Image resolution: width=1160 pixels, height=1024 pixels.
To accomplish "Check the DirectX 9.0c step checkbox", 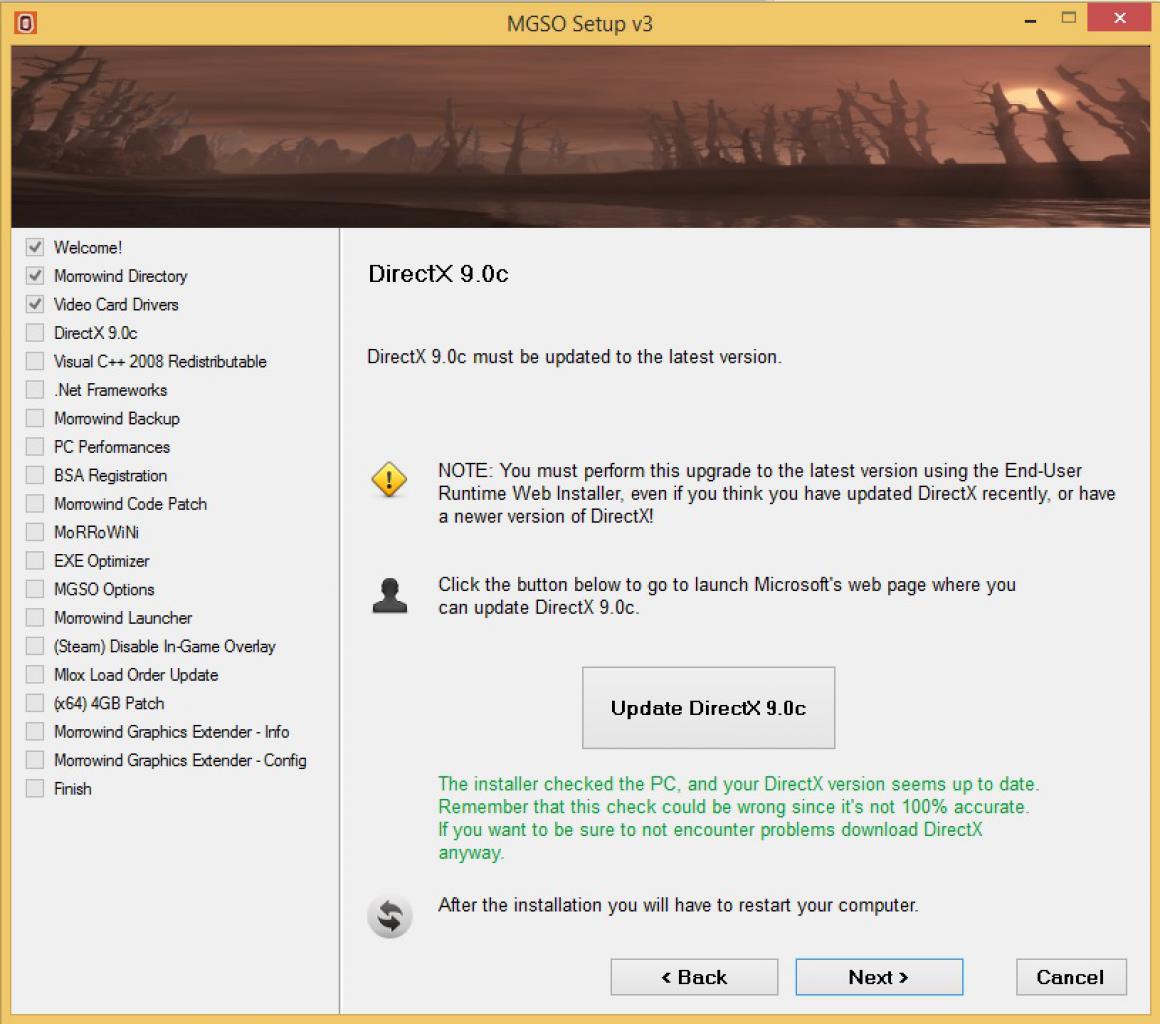I will (35, 332).
